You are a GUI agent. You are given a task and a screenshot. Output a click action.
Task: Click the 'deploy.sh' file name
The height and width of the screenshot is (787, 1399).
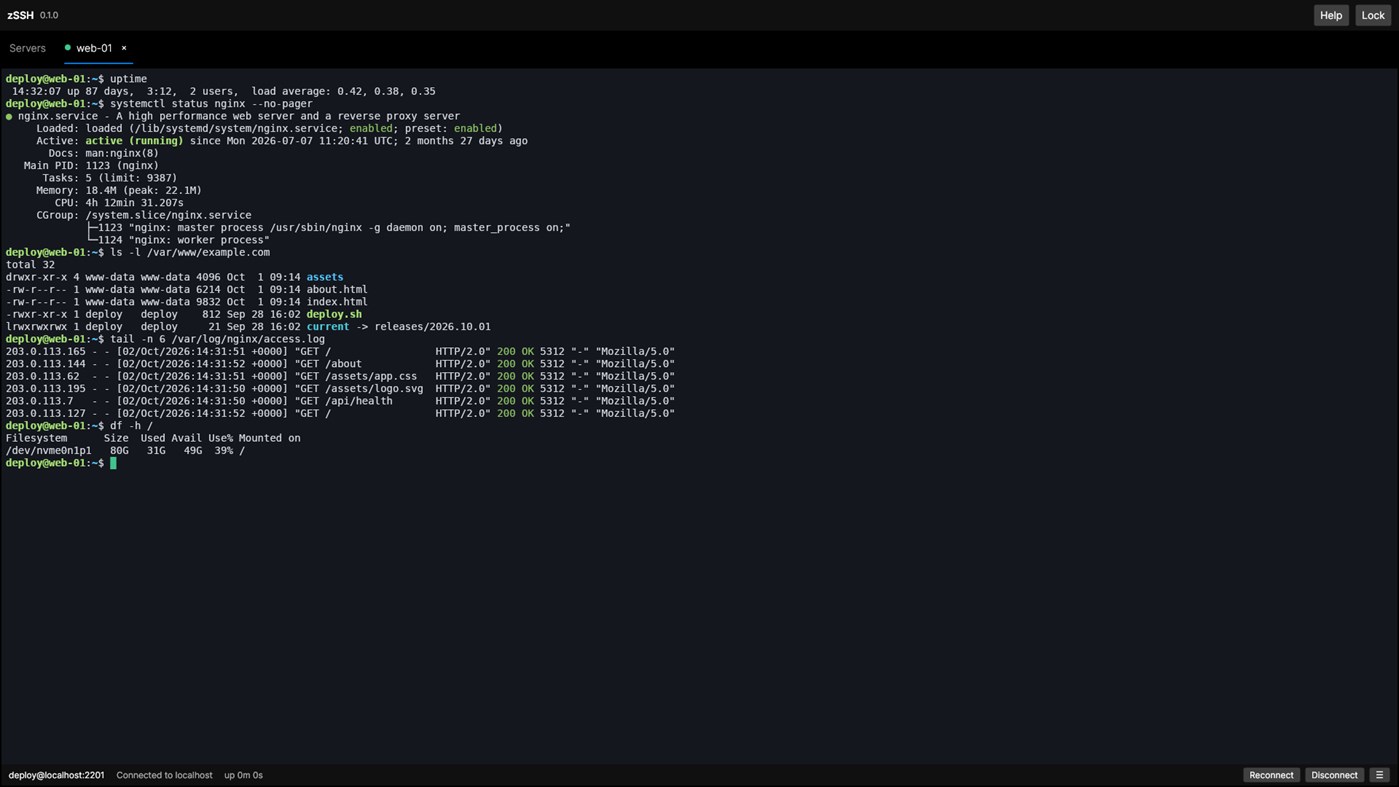coord(334,314)
